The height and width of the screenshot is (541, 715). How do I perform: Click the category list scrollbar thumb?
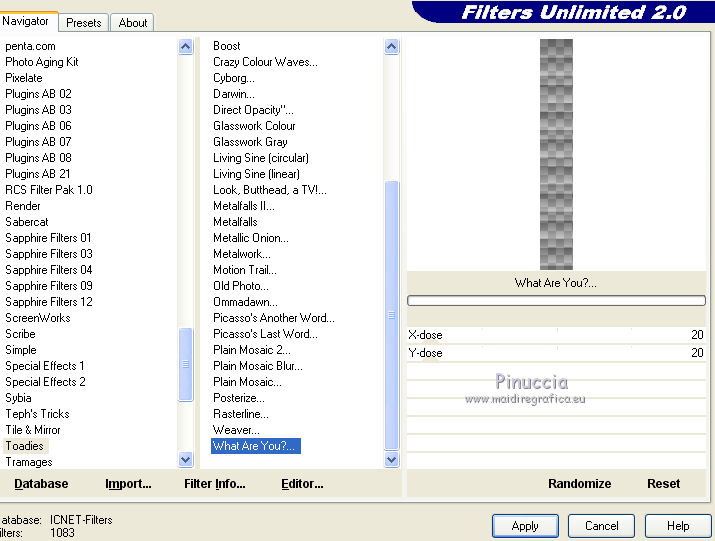[x=186, y=364]
